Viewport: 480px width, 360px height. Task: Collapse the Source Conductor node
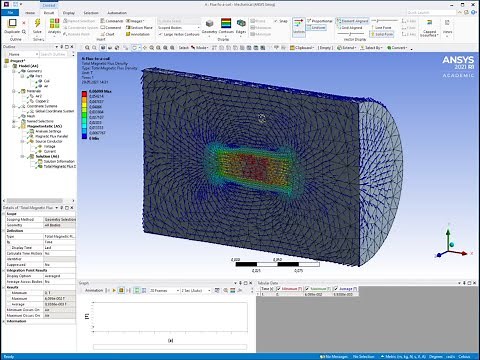22,141
